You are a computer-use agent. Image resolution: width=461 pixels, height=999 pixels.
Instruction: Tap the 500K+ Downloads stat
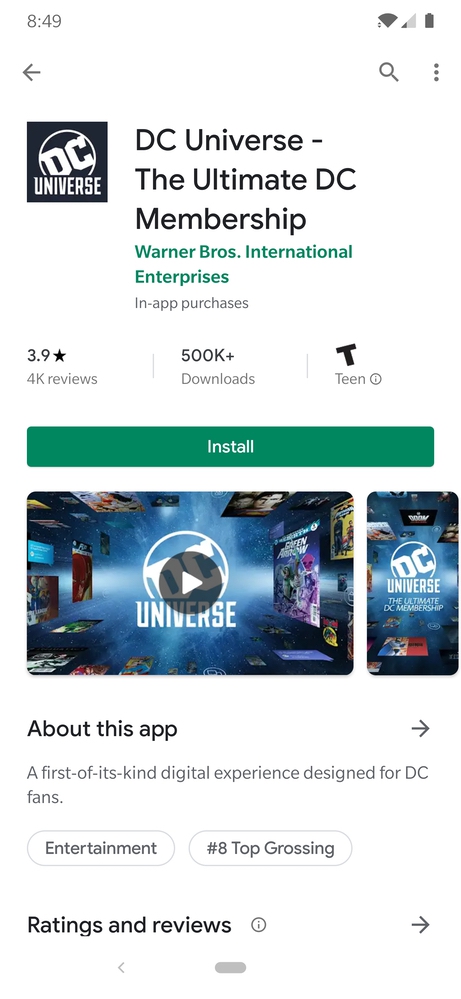(x=218, y=366)
